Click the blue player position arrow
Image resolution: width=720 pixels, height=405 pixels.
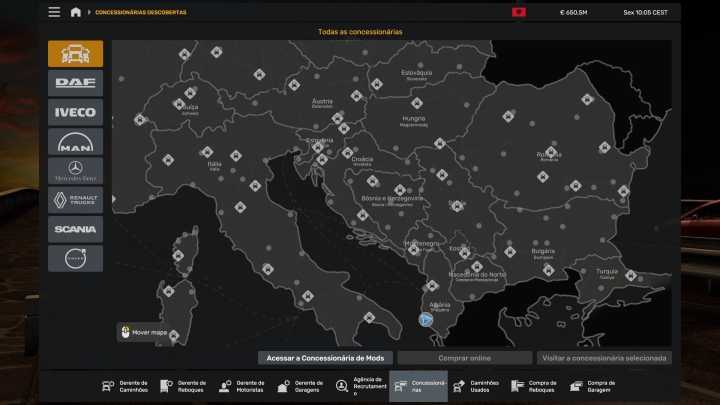click(x=426, y=320)
